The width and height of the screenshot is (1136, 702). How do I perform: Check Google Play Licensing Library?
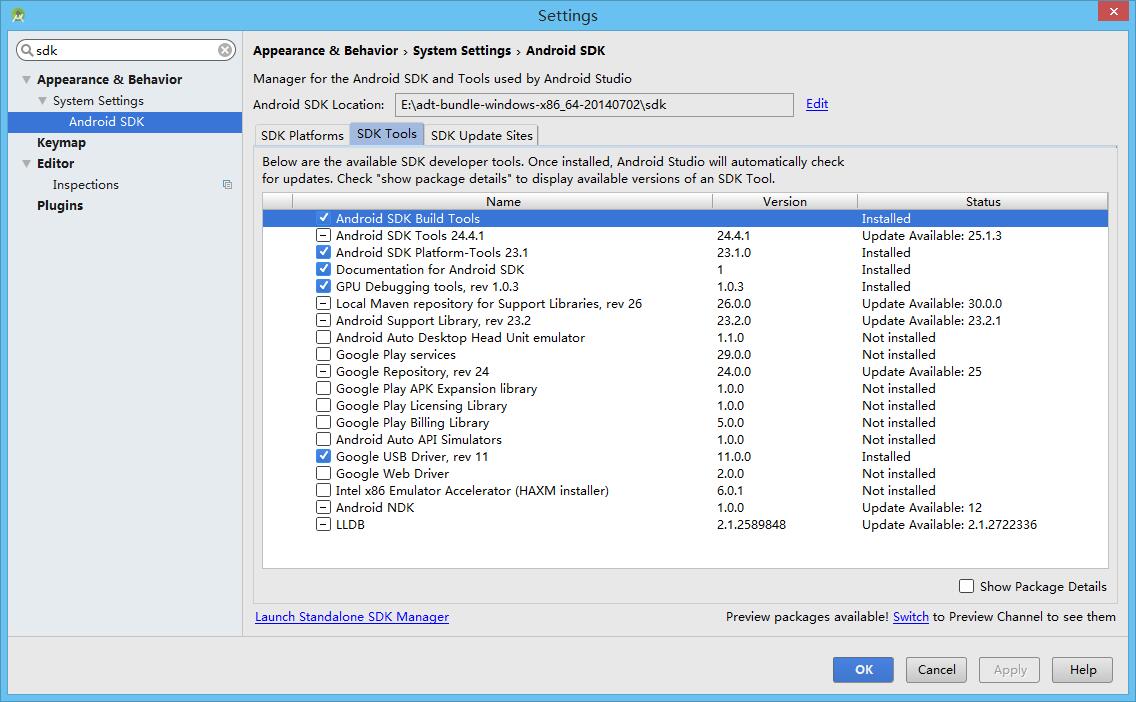pyautogui.click(x=323, y=406)
